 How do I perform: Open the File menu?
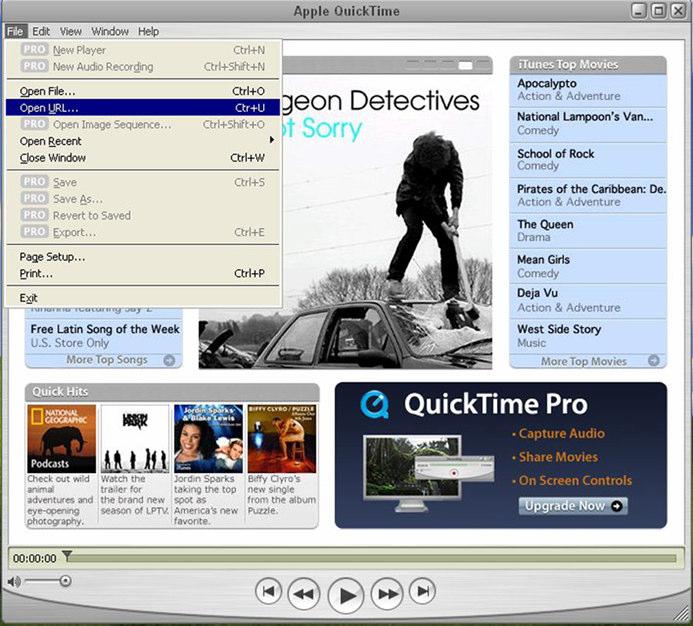pos(15,31)
